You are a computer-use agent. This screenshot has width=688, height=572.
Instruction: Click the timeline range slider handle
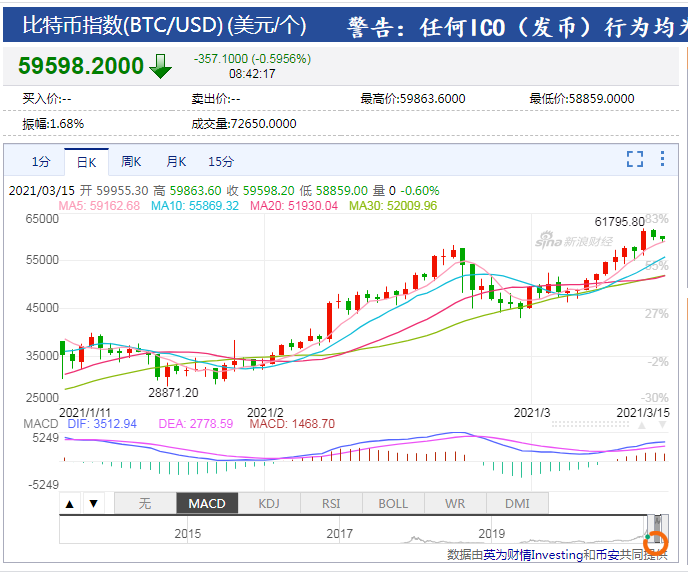pos(657,529)
